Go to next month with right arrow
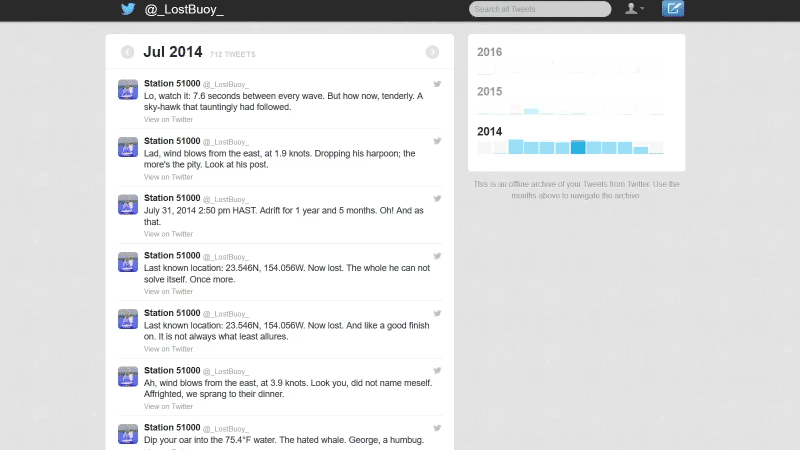800x450 pixels. coord(432,52)
